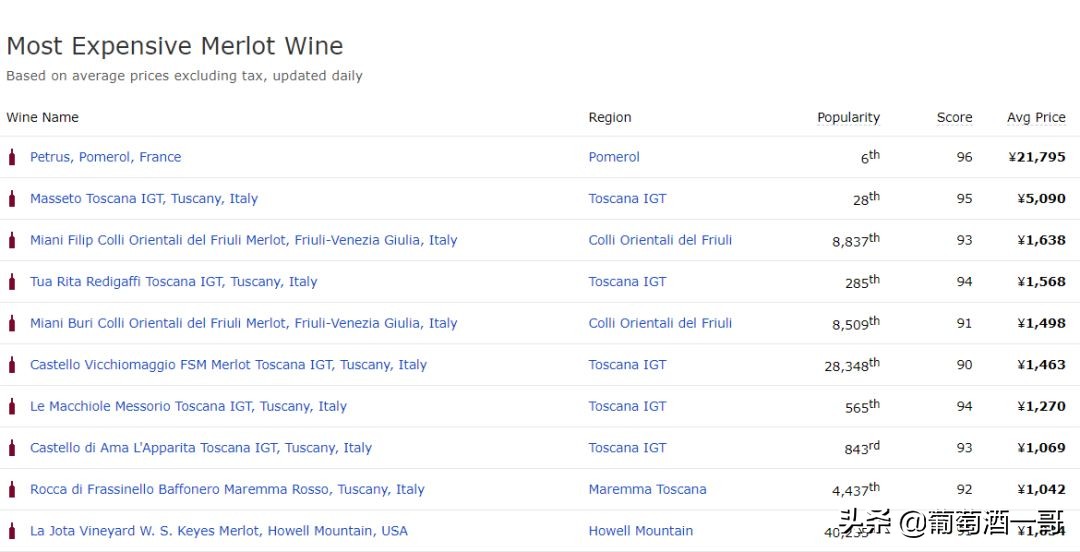
Task: Click the bottle icon next to Rocca di Frassinello
Action: tap(12, 489)
